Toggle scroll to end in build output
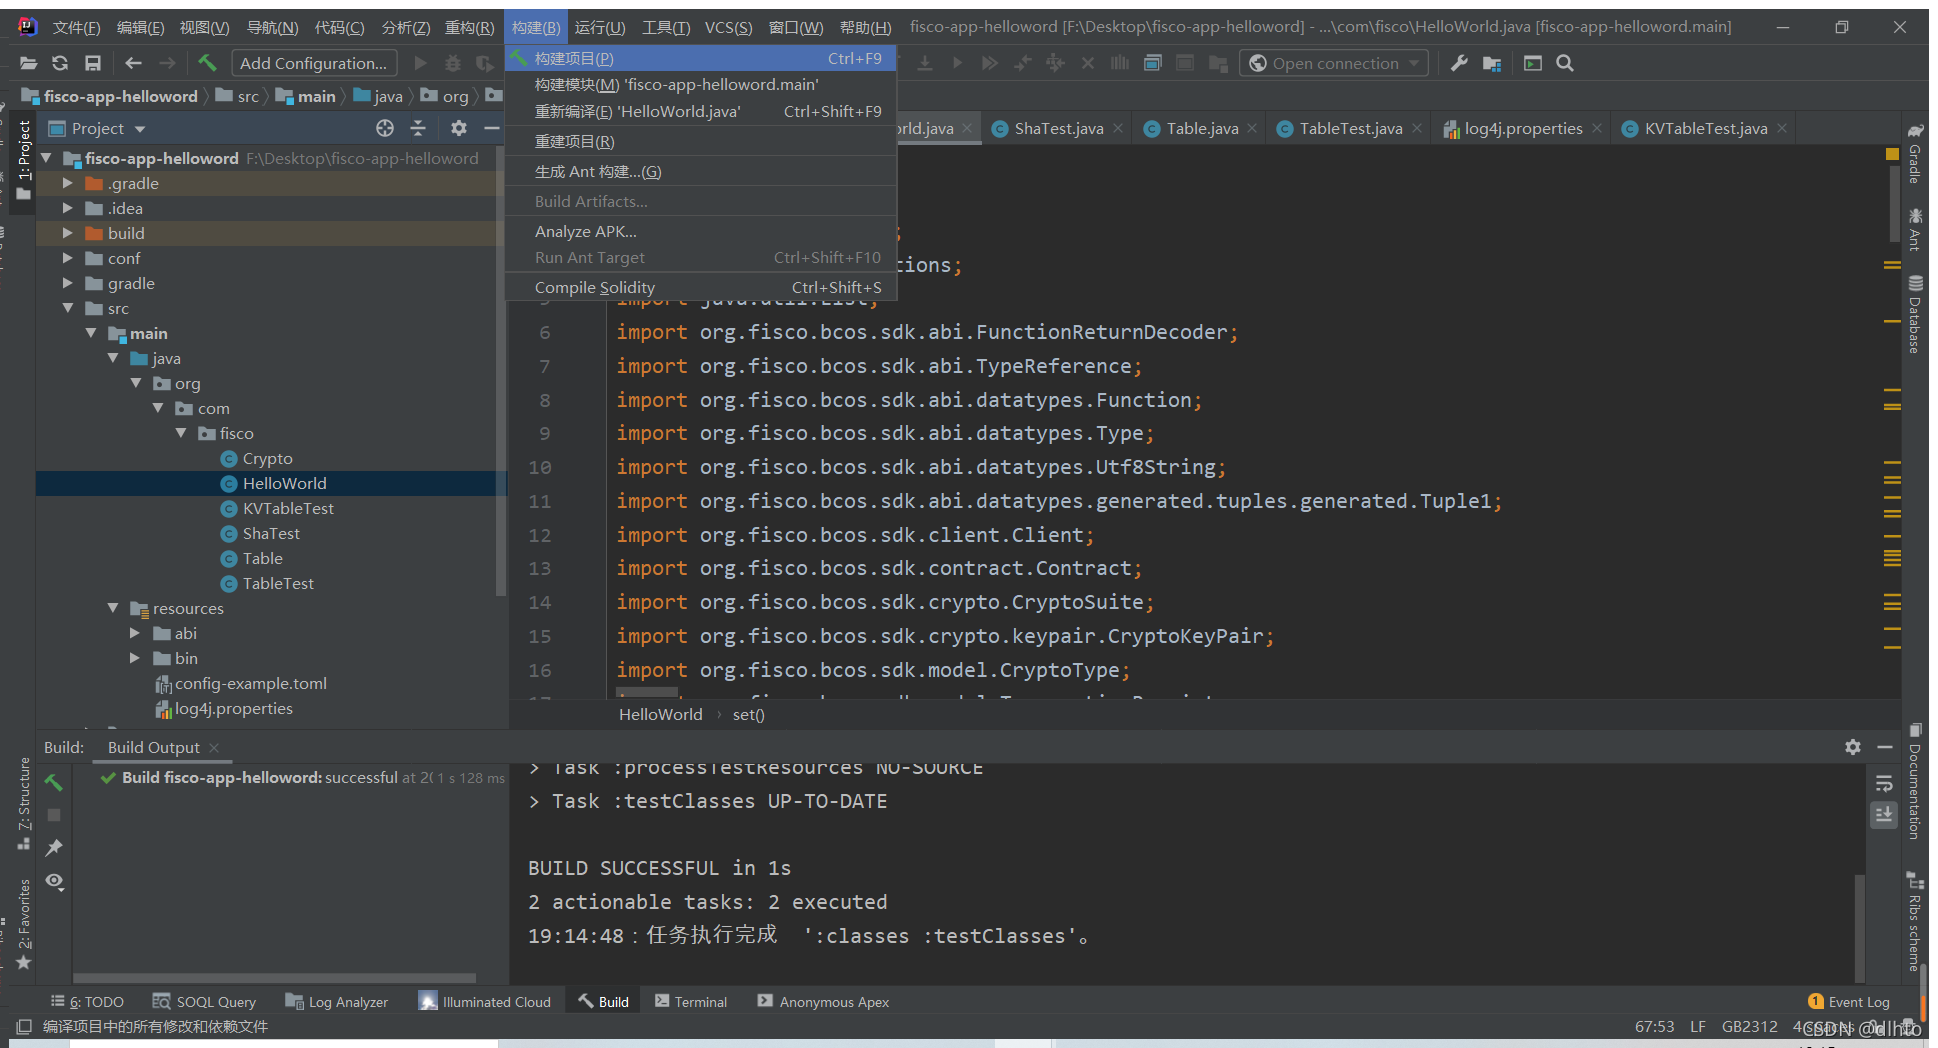The image size is (1938, 1048). [1884, 815]
